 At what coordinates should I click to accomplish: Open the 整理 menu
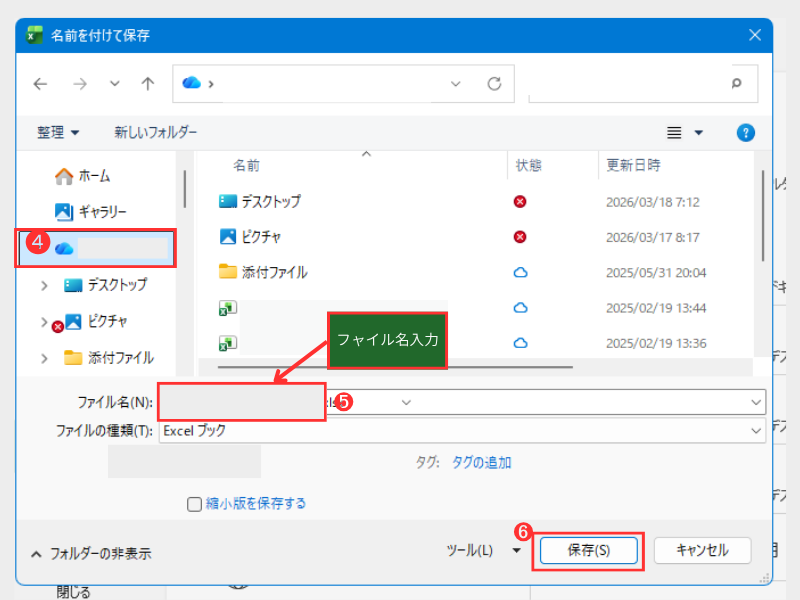pyautogui.click(x=58, y=132)
